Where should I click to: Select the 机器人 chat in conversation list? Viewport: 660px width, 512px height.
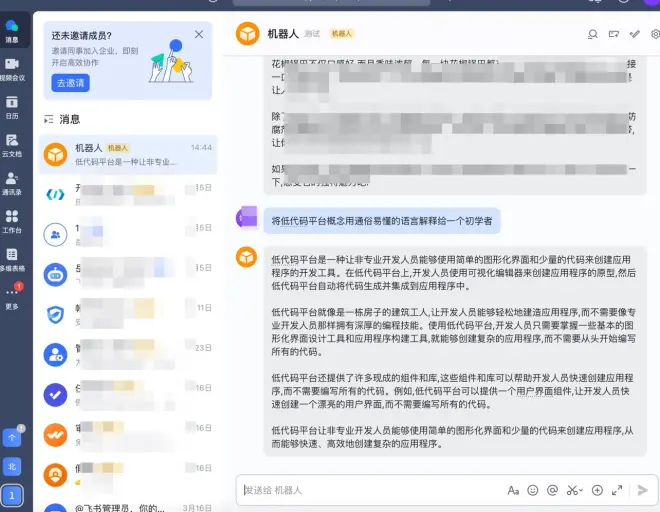pos(125,154)
